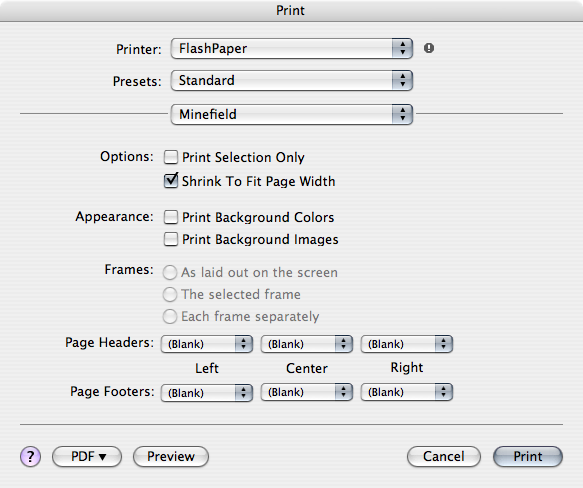Click the Preview button
Screen dimensions: 583x488
171,456
